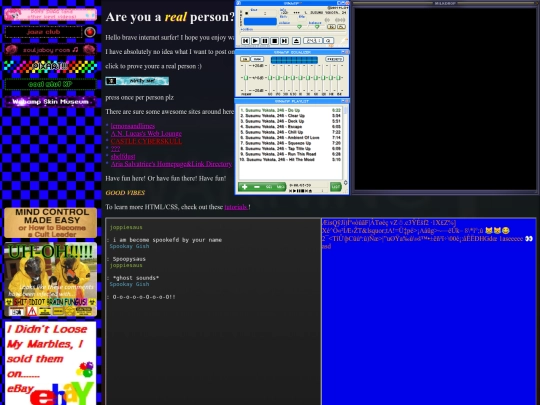The width and height of the screenshot is (540, 405).
Task: Open the pink pony videos sidebar button
Action: (x=50, y=14)
